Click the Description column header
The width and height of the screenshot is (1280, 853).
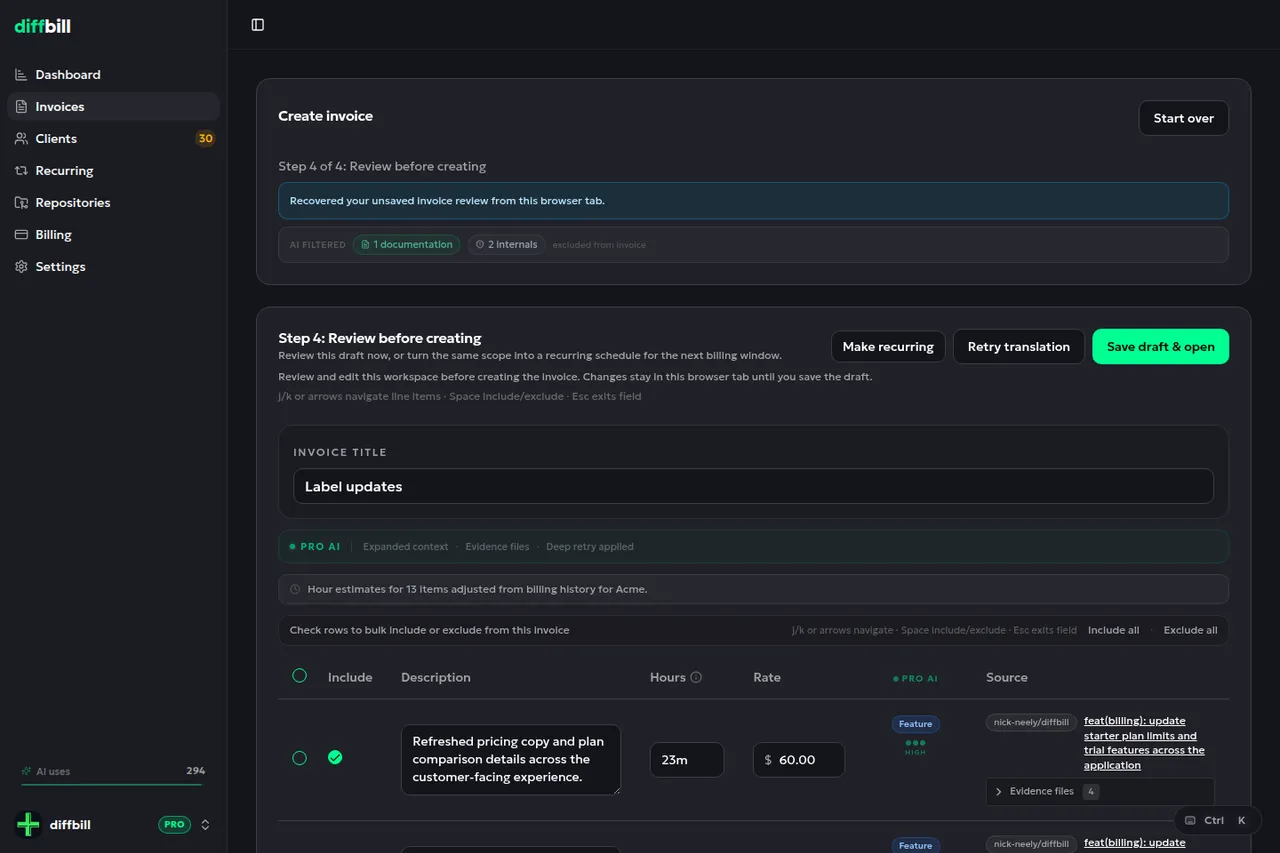[x=435, y=677]
